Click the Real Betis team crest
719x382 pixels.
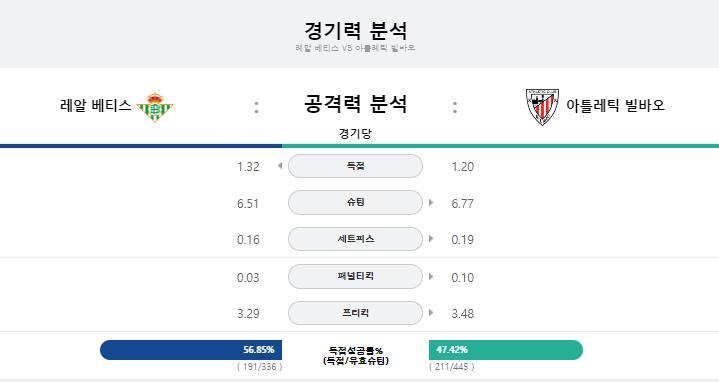click(155, 107)
